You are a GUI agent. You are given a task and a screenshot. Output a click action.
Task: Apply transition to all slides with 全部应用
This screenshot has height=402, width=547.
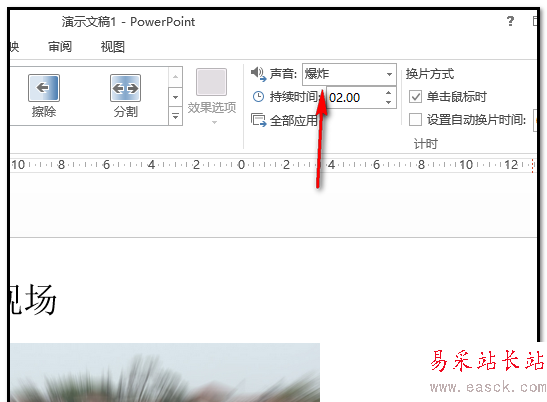click(x=284, y=120)
